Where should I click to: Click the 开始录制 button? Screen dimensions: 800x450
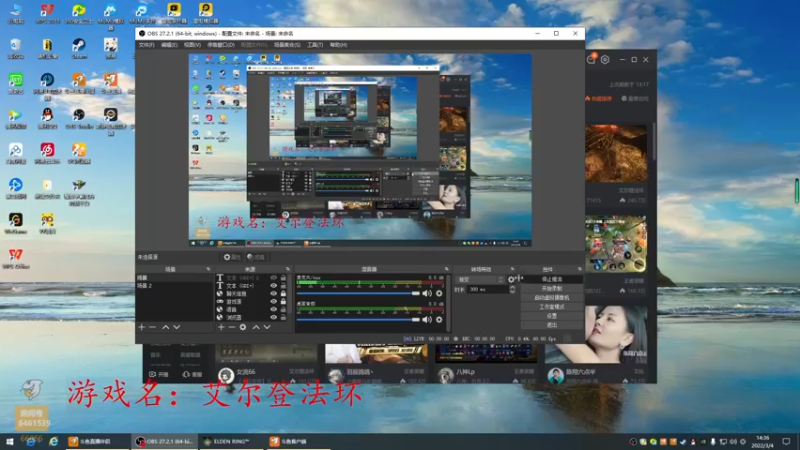click(552, 288)
